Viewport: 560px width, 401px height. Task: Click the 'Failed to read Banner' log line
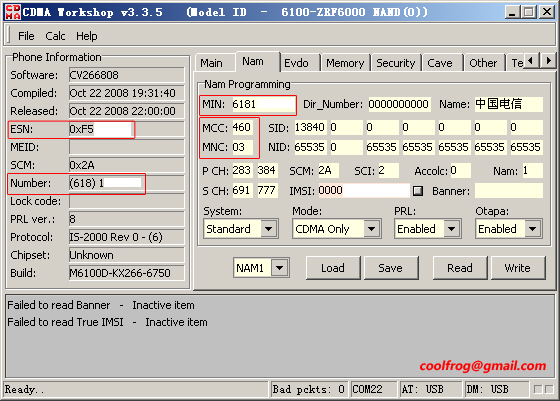coord(101,305)
